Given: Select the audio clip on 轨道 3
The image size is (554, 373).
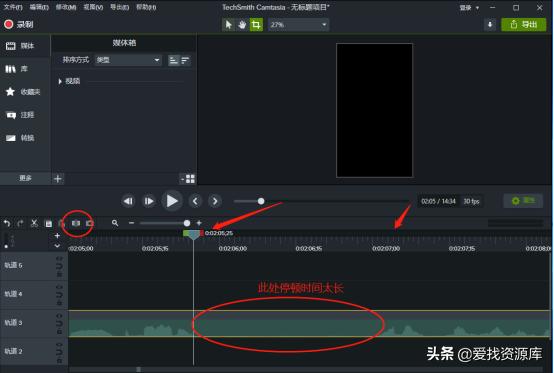Looking at the screenshot, I should [x=309, y=324].
